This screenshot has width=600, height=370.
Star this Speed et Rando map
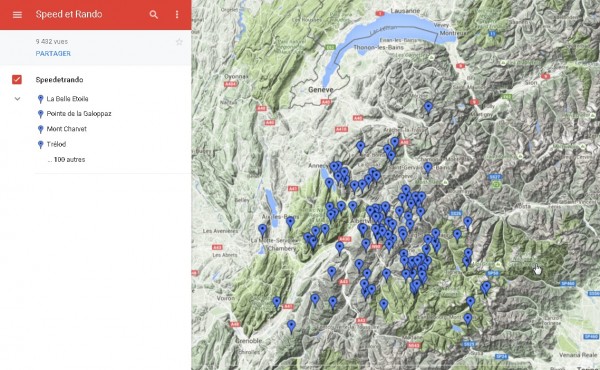[179, 42]
